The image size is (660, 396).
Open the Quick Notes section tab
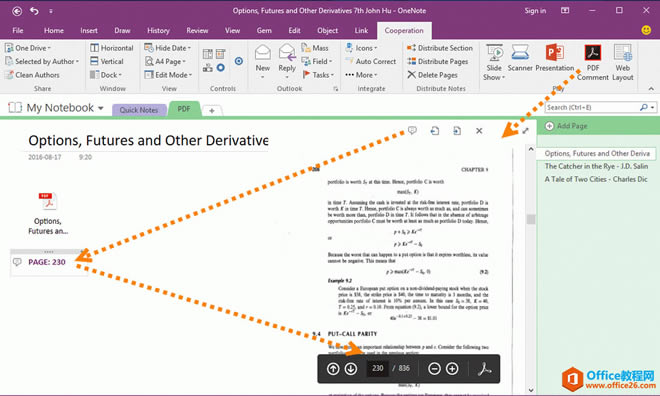click(138, 110)
